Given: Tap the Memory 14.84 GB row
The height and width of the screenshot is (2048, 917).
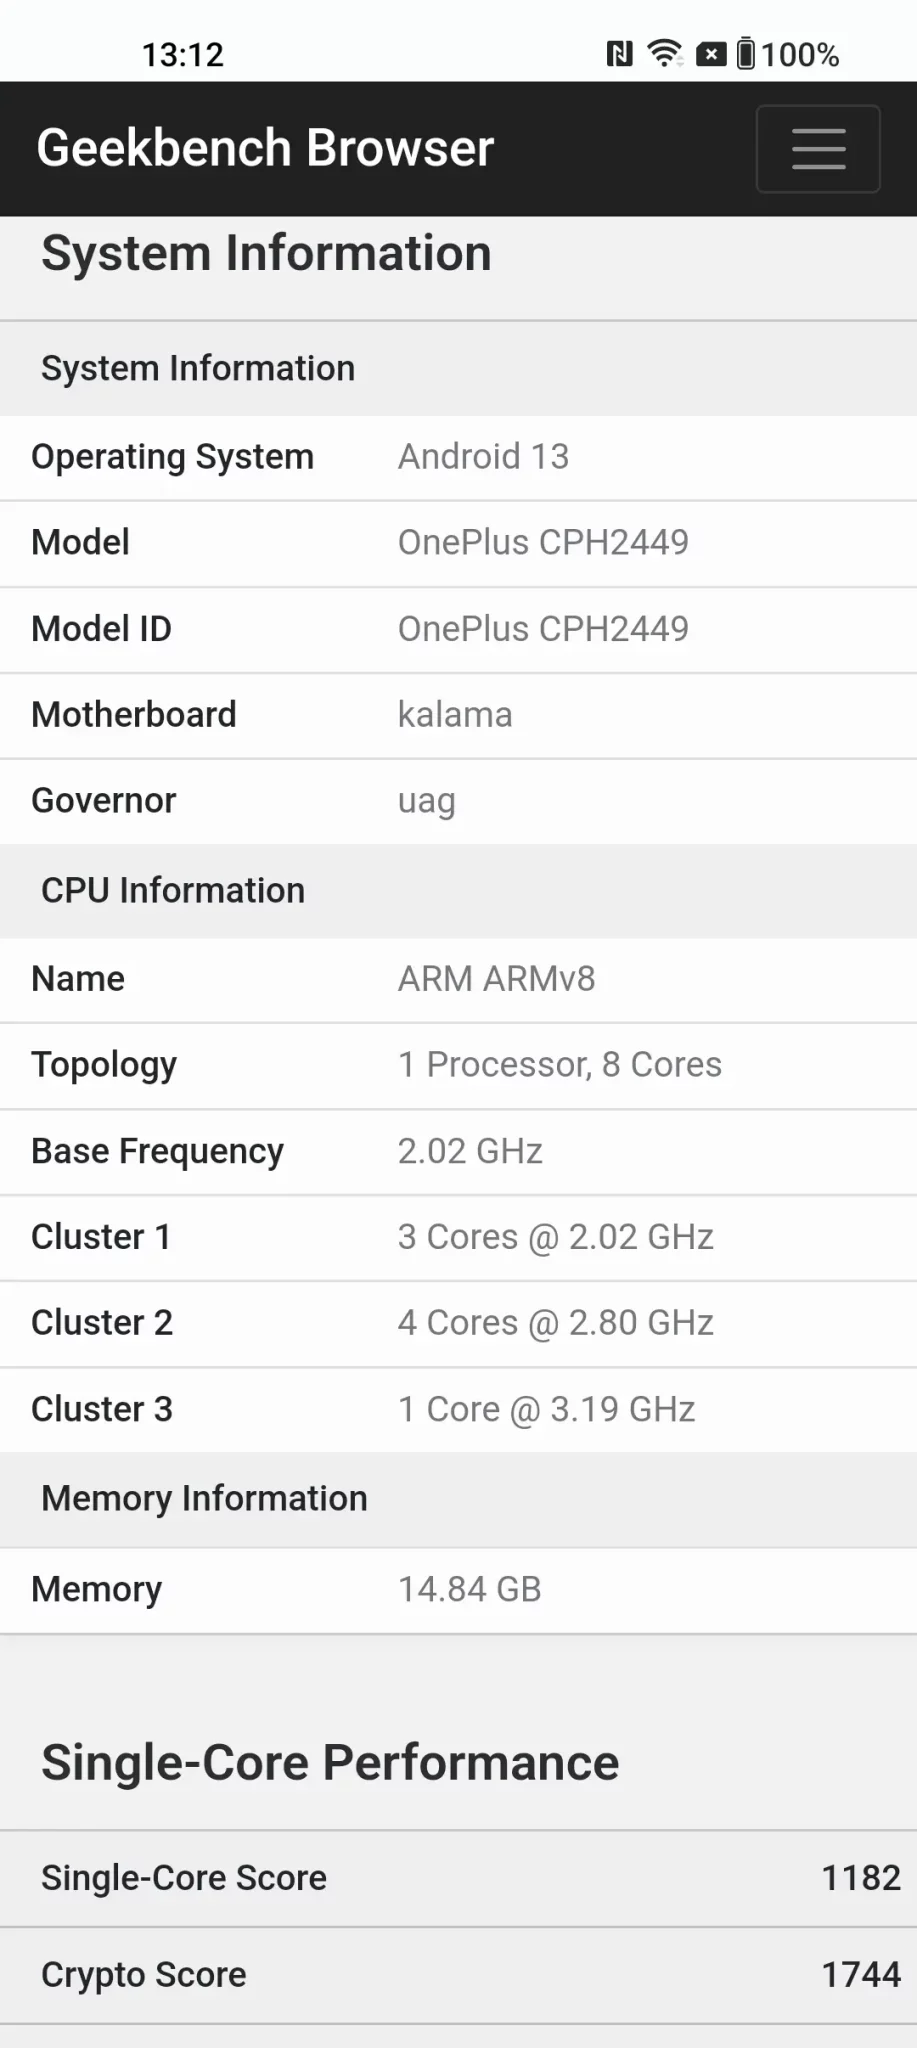Looking at the screenshot, I should (458, 1589).
